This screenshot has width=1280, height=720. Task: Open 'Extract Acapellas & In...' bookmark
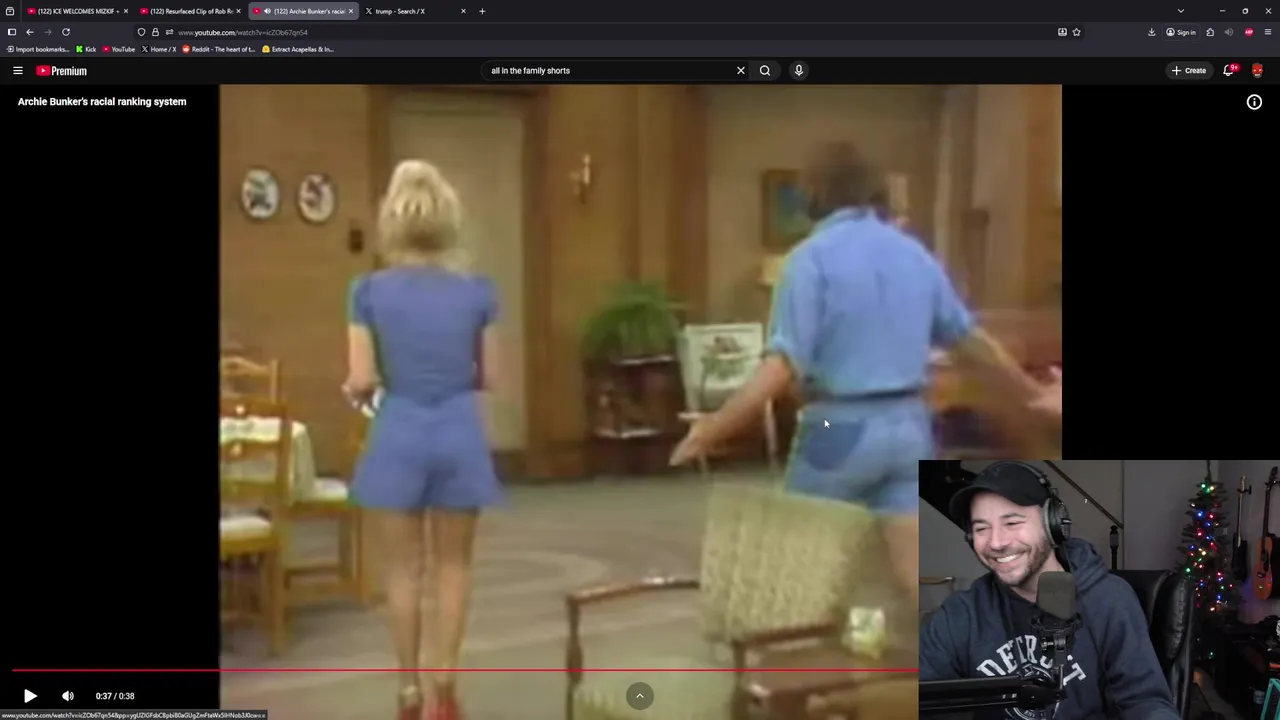(298, 49)
